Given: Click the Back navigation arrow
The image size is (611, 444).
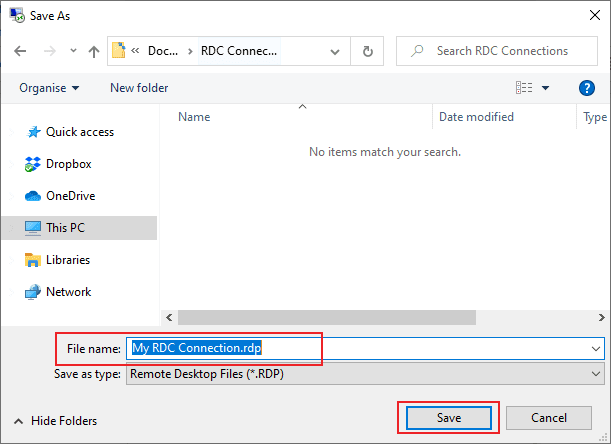Looking at the screenshot, I should tap(20, 51).
